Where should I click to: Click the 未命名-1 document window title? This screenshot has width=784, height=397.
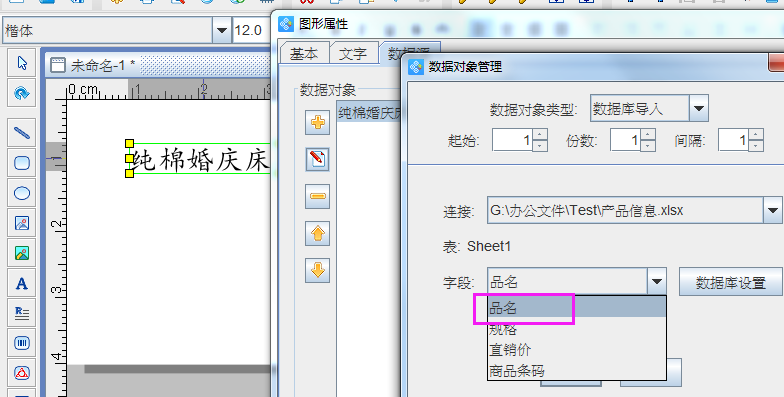(103, 65)
